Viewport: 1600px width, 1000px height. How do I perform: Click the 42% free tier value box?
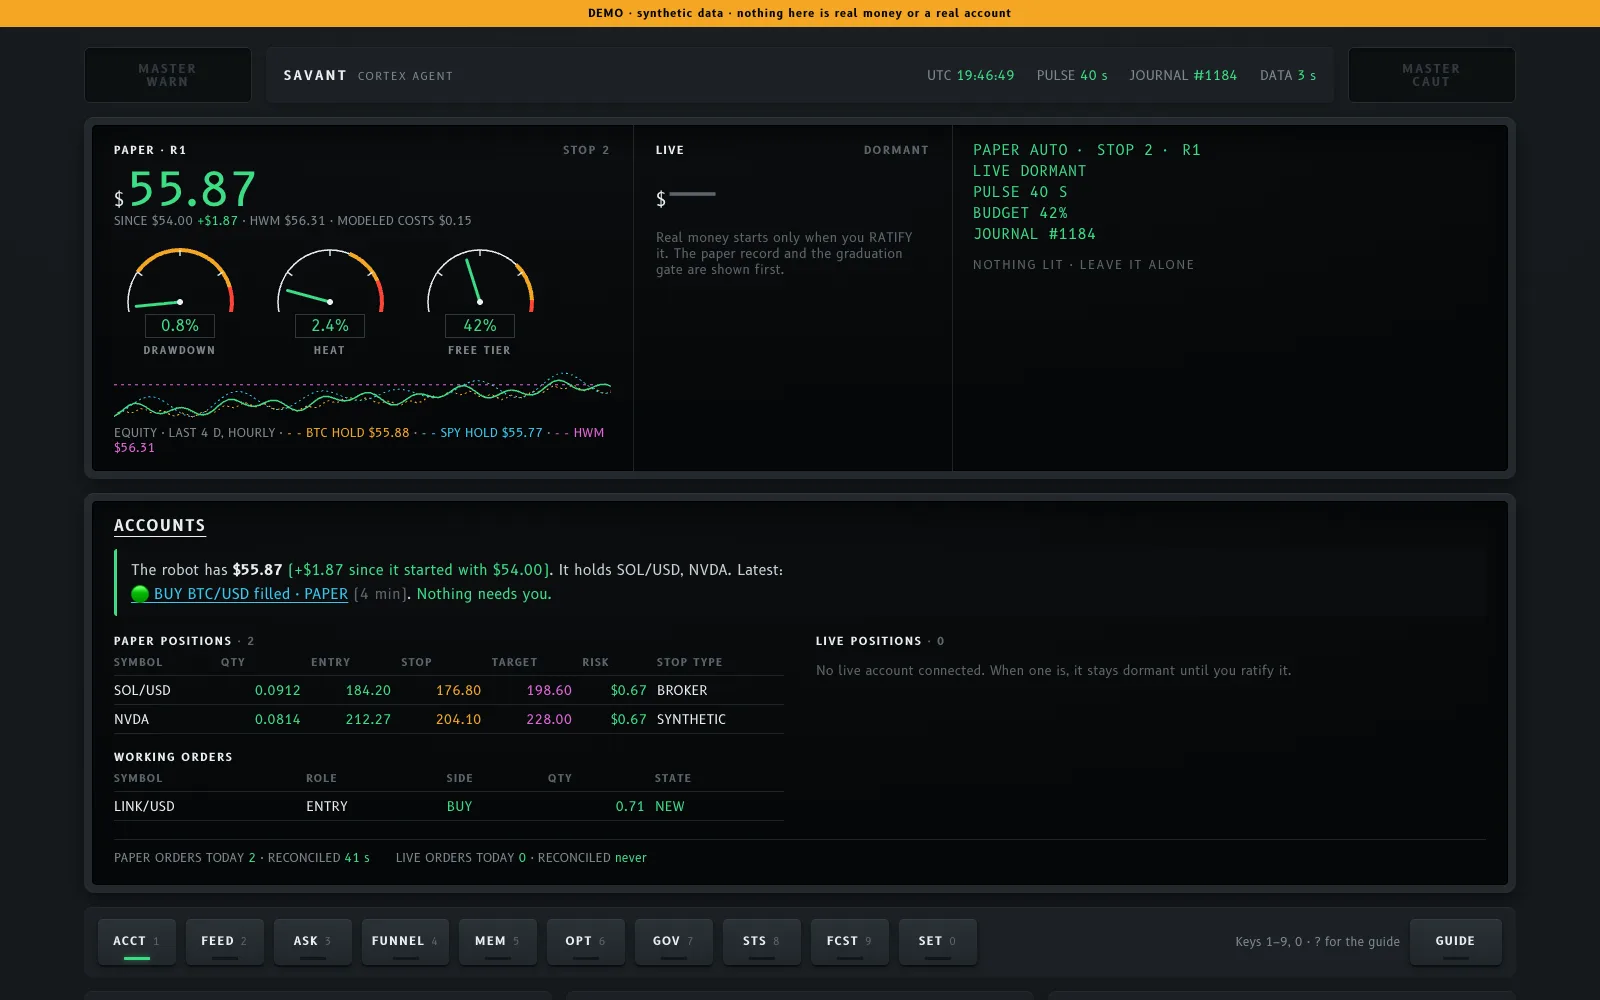(x=480, y=326)
